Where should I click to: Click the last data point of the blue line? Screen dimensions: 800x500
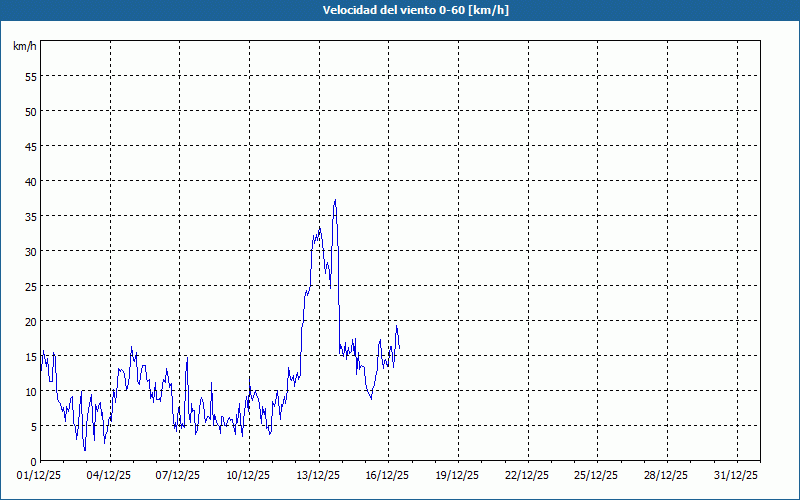tap(399, 348)
